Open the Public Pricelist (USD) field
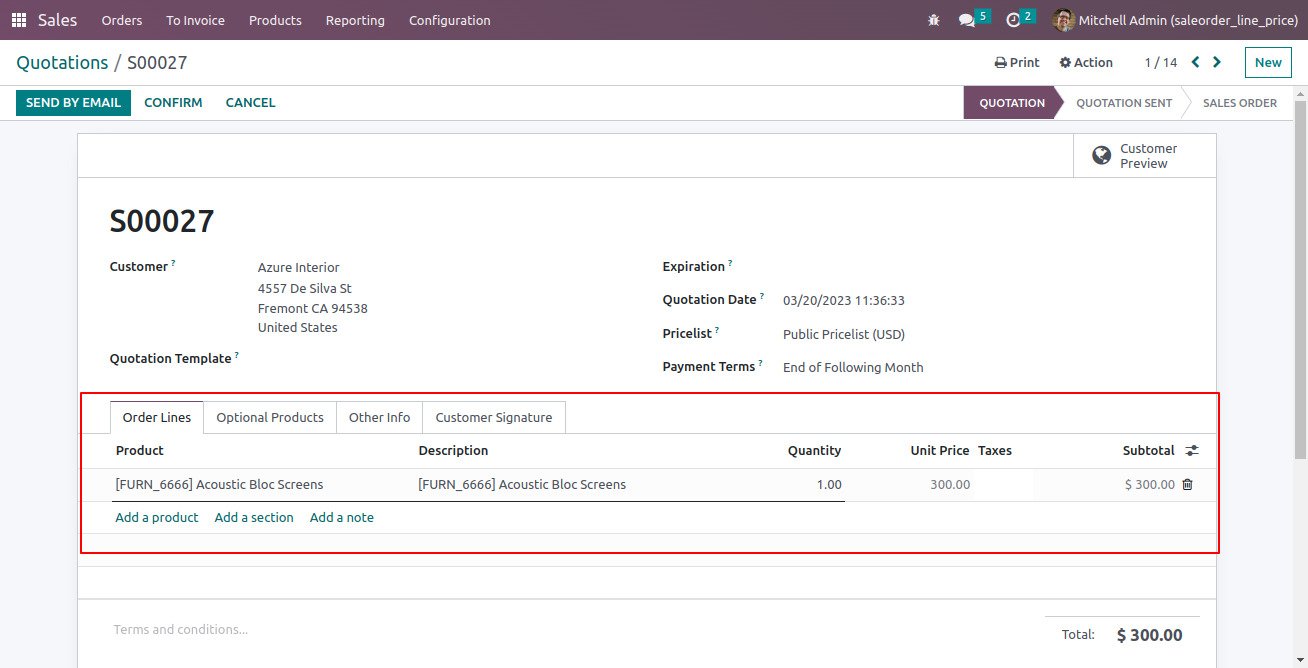Viewport: 1308px width, 668px height. (844, 334)
